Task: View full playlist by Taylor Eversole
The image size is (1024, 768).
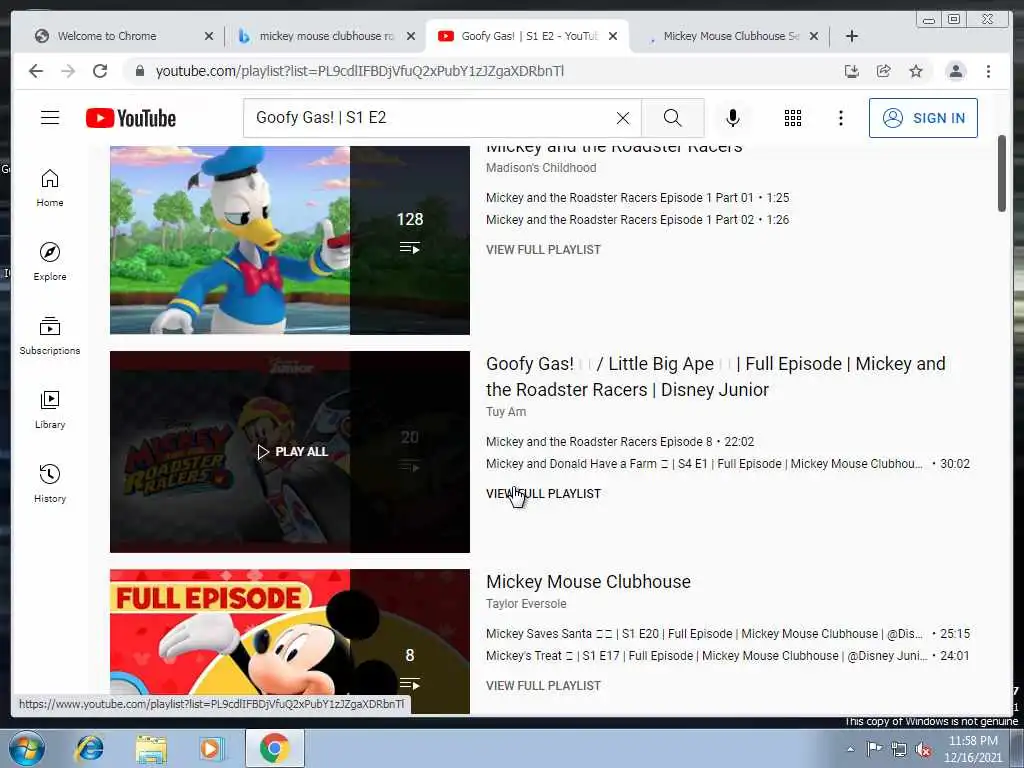Action: coord(543,686)
